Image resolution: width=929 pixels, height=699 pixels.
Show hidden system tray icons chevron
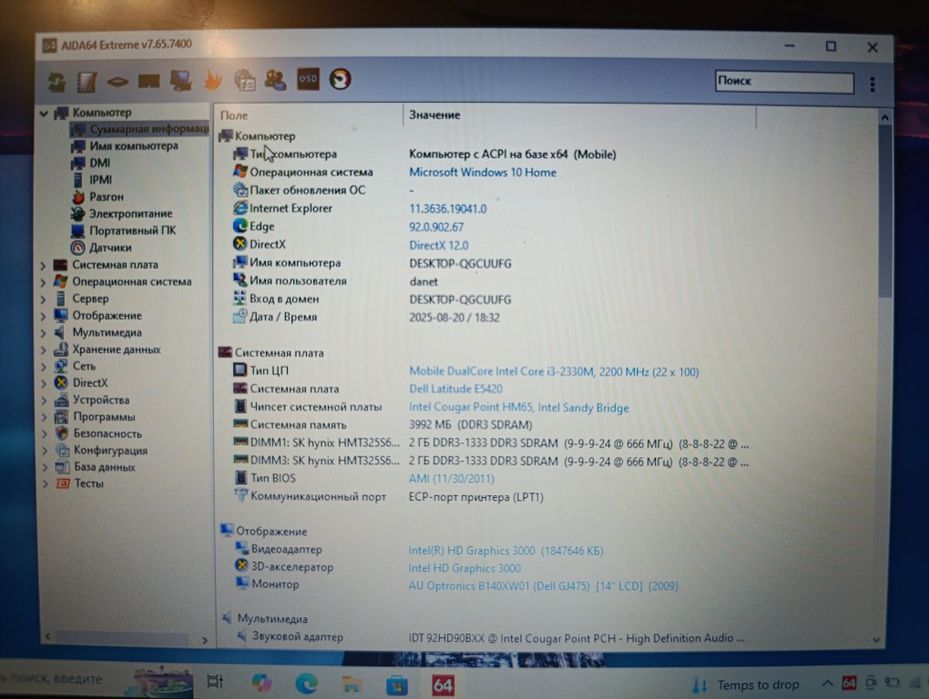pyautogui.click(x=827, y=684)
